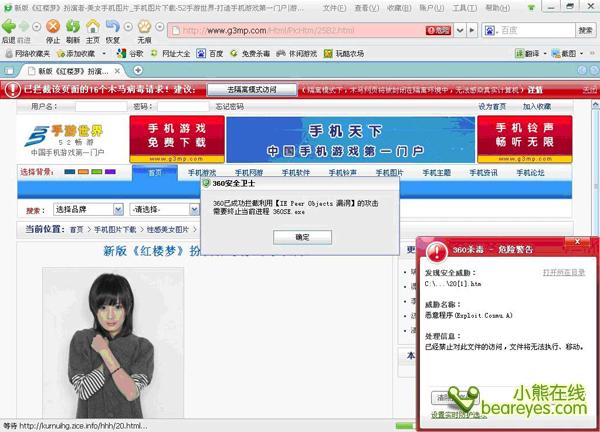Click the 添加收藏 favorites button
Viewport: 600px width, 432px height.
pos(76,54)
